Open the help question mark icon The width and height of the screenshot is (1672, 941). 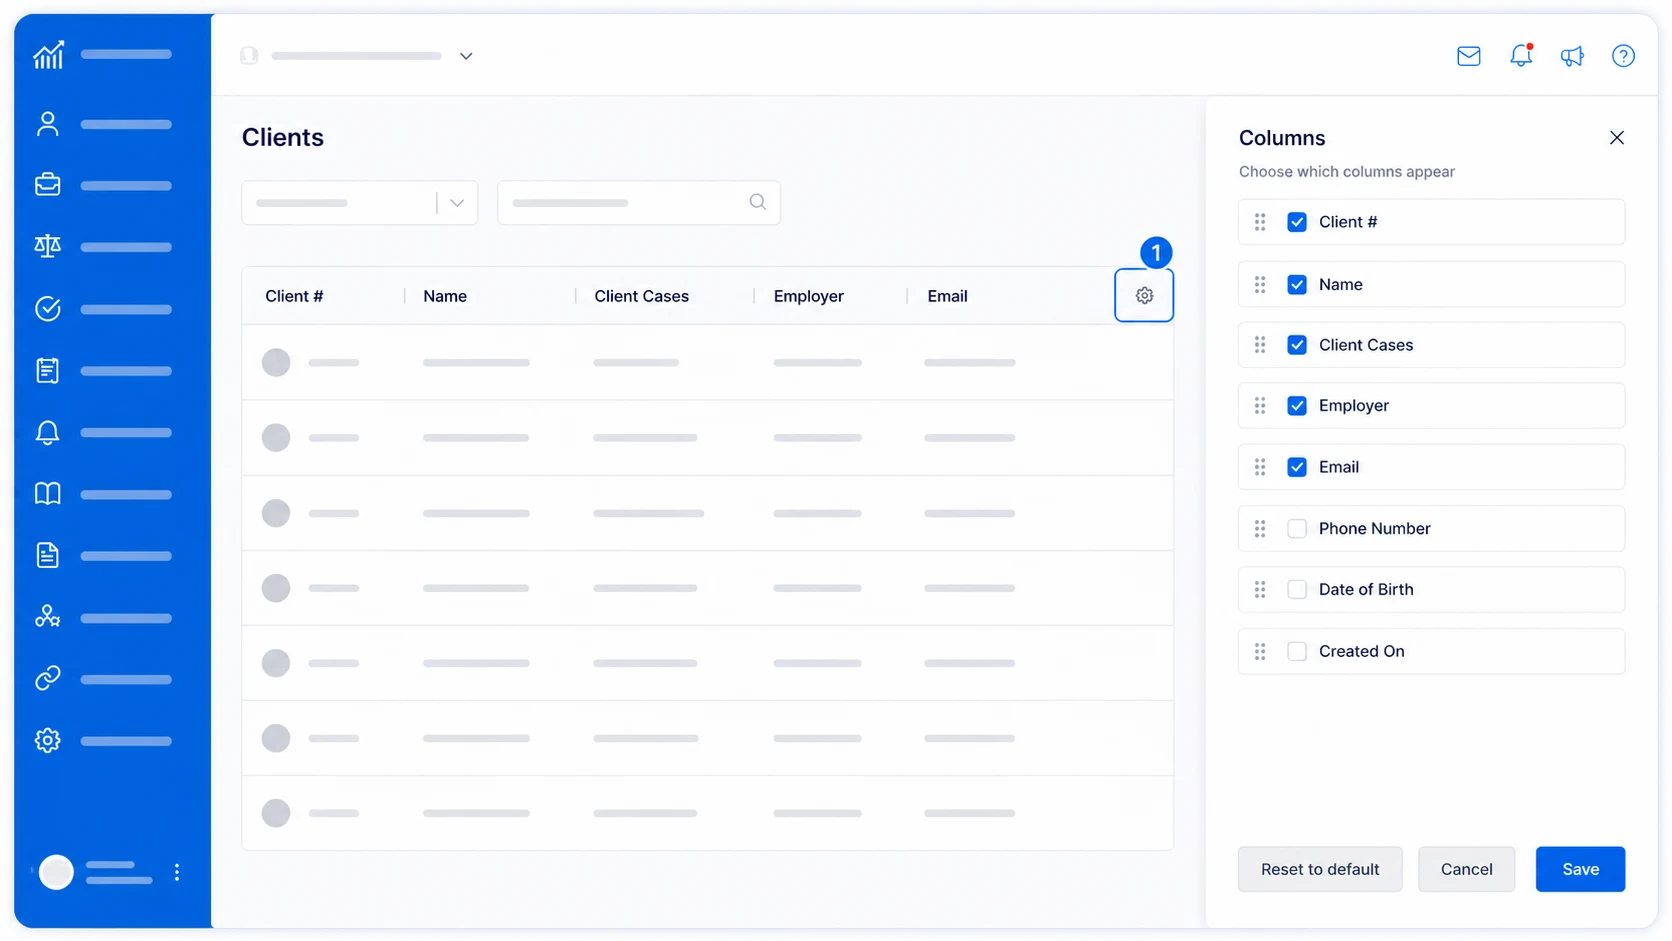tap(1623, 56)
